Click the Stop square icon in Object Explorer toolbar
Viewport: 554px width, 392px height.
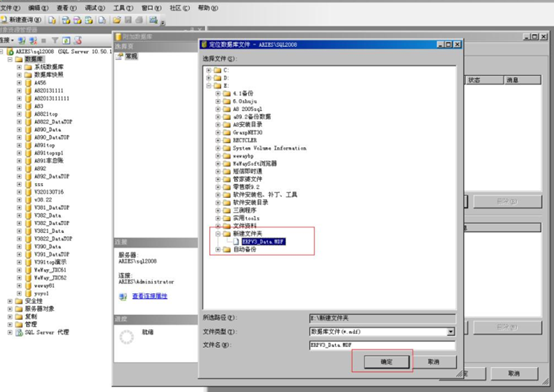point(44,41)
